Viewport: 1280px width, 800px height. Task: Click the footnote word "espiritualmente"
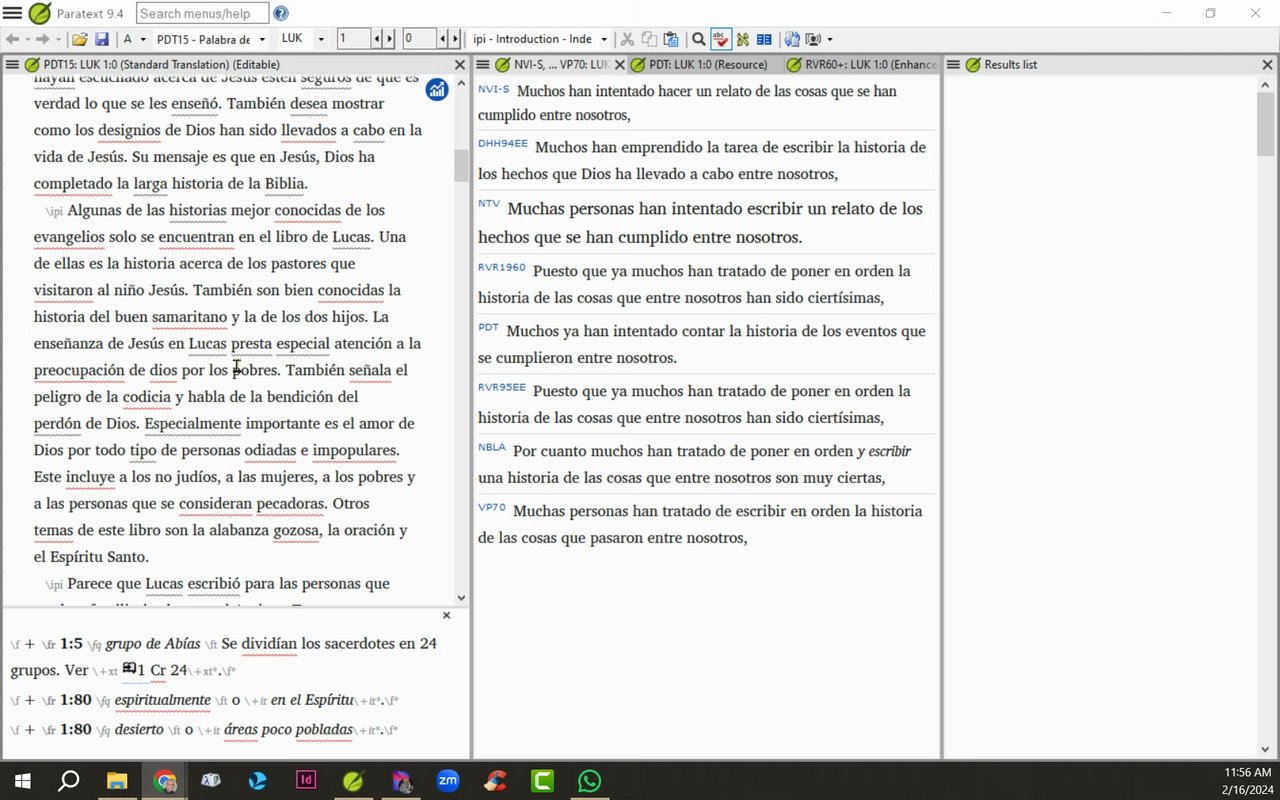[x=163, y=700]
